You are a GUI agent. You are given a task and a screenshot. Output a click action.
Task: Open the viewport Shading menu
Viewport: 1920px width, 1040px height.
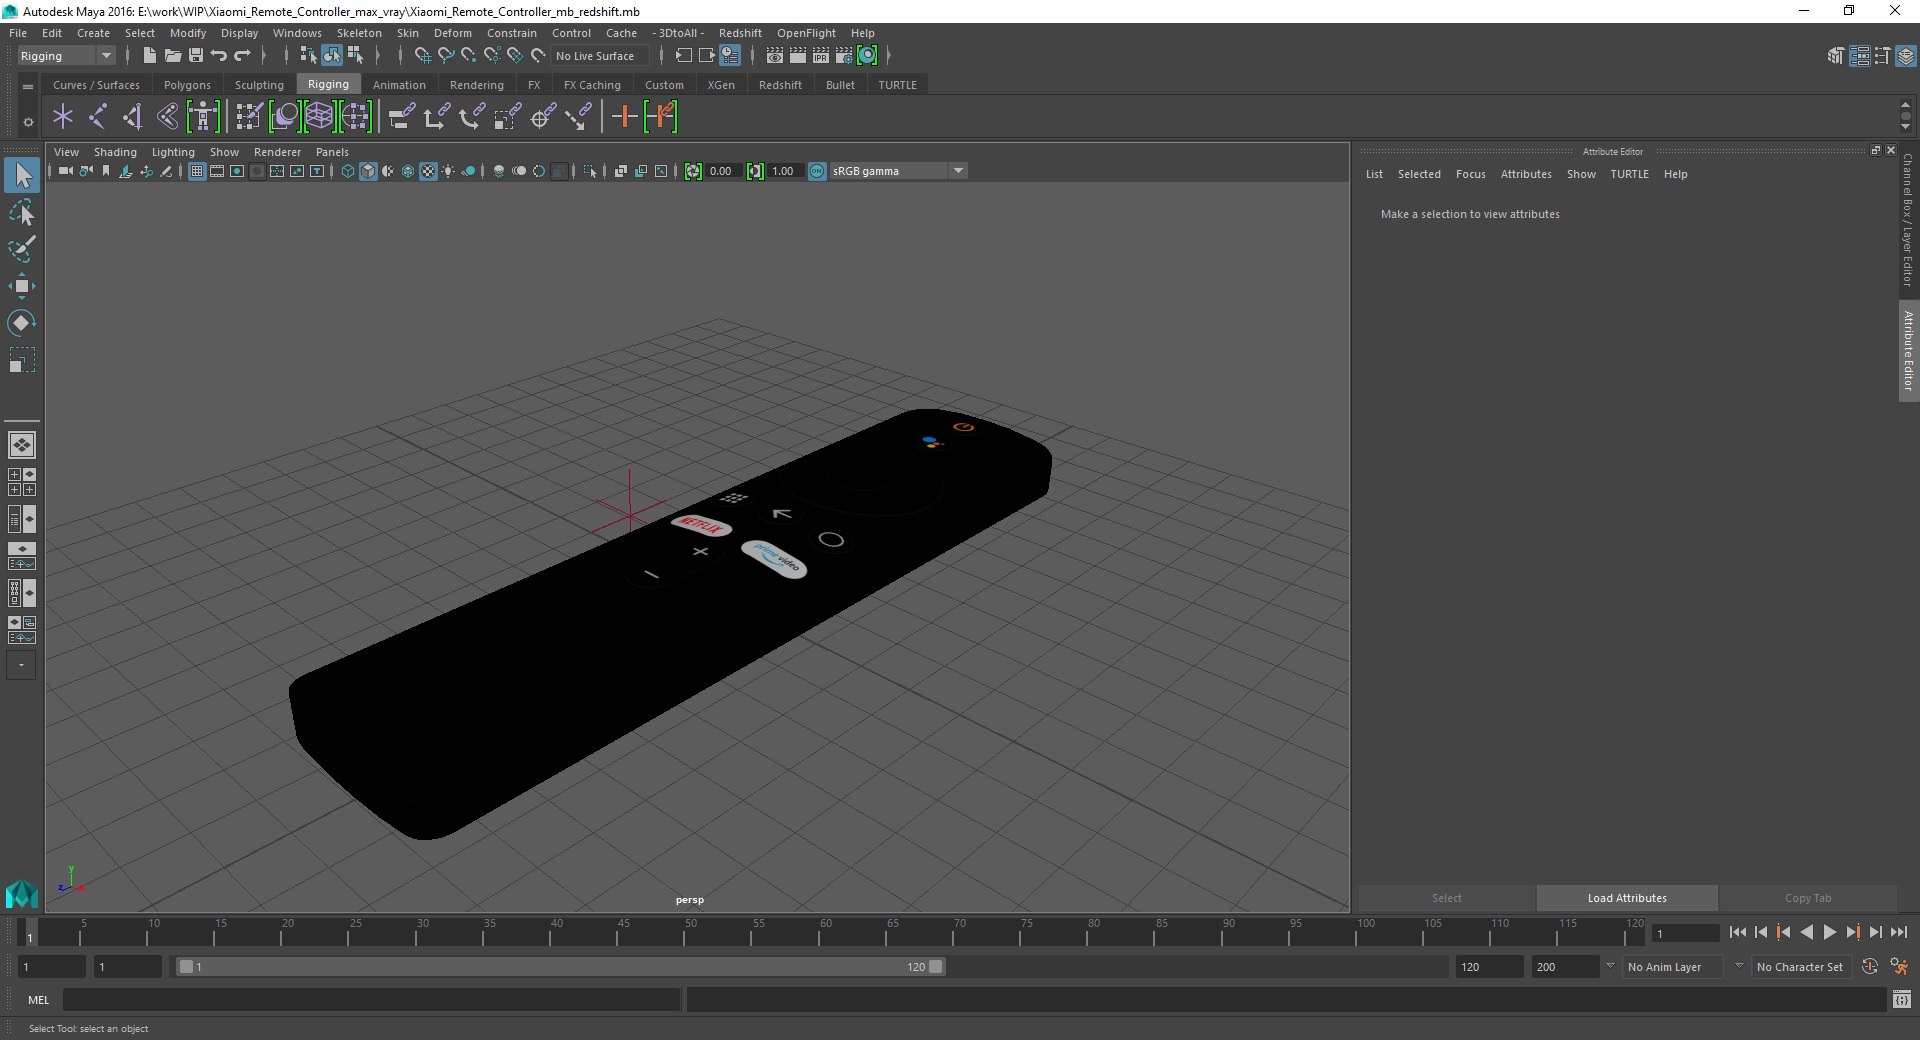point(115,152)
